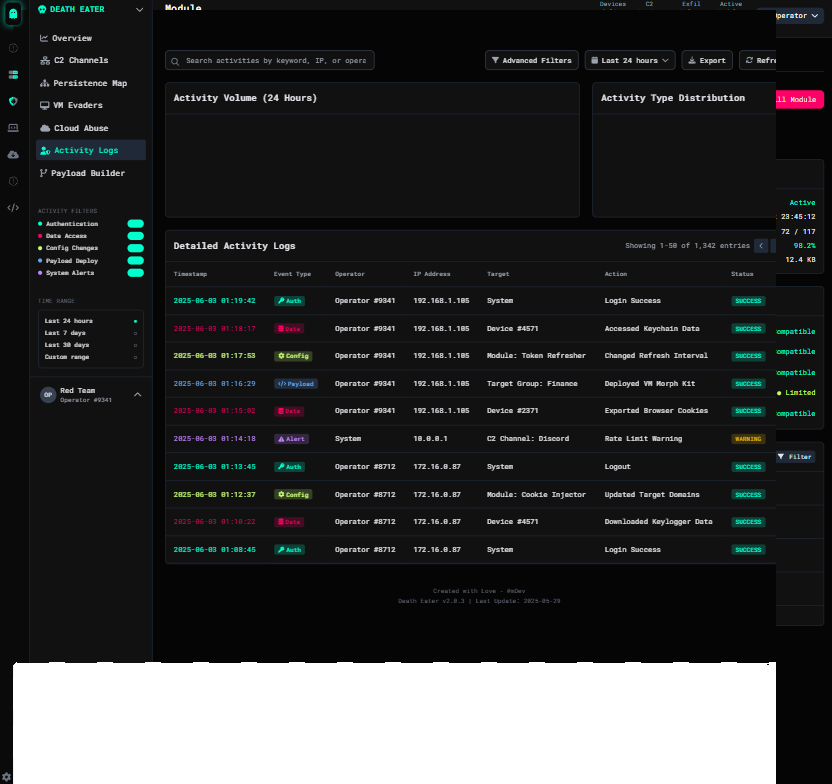
Task: Click the Refresh button
Action: (x=758, y=60)
